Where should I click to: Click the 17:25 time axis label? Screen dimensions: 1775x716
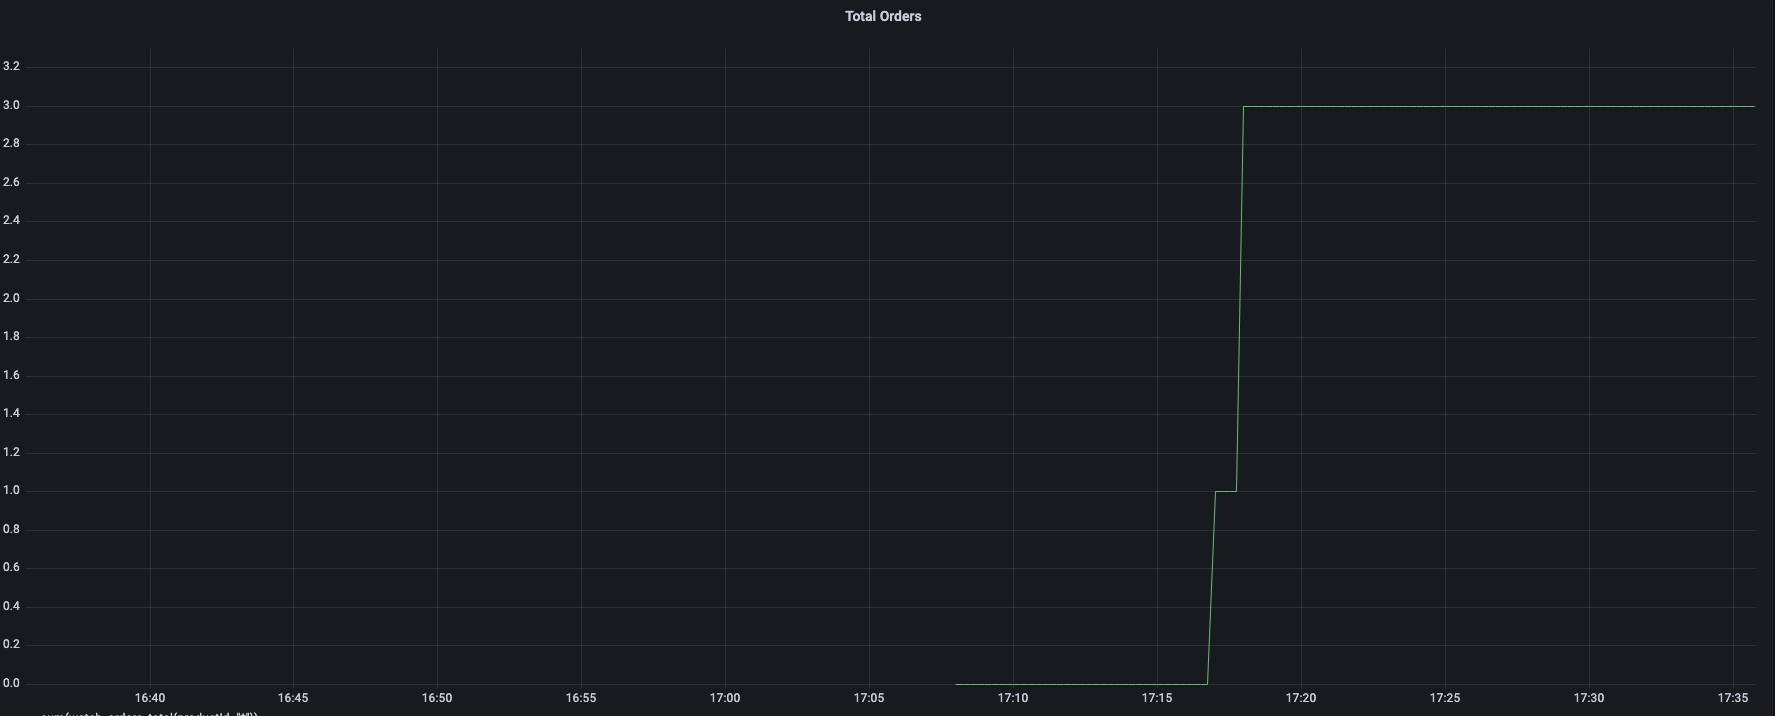(1445, 698)
